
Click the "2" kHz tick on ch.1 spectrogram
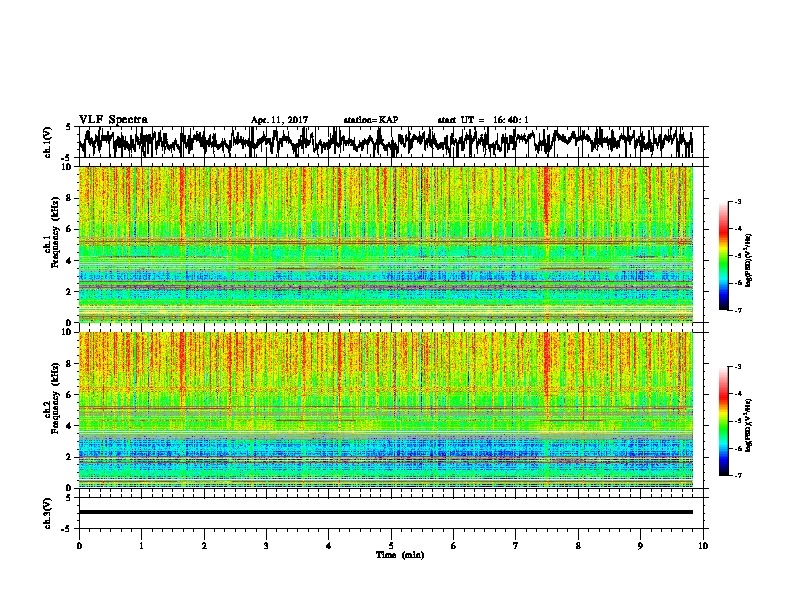click(69, 292)
